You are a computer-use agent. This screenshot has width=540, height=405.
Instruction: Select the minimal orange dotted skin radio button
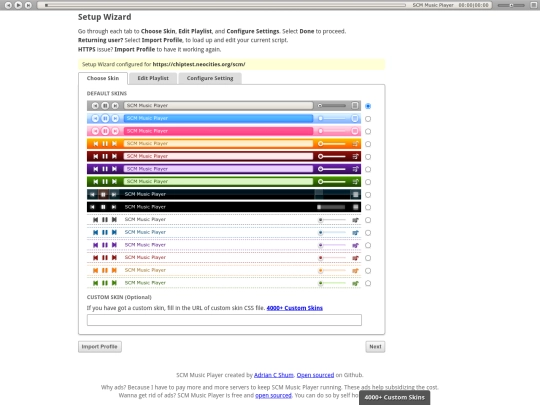point(368,271)
